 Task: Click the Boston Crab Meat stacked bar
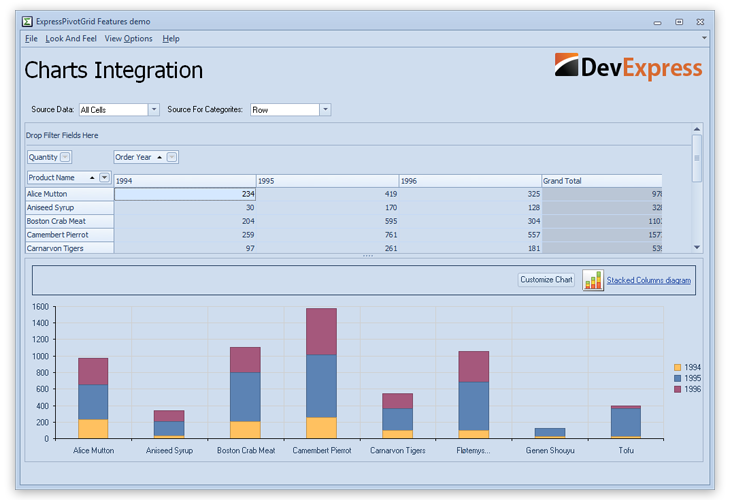245,392
